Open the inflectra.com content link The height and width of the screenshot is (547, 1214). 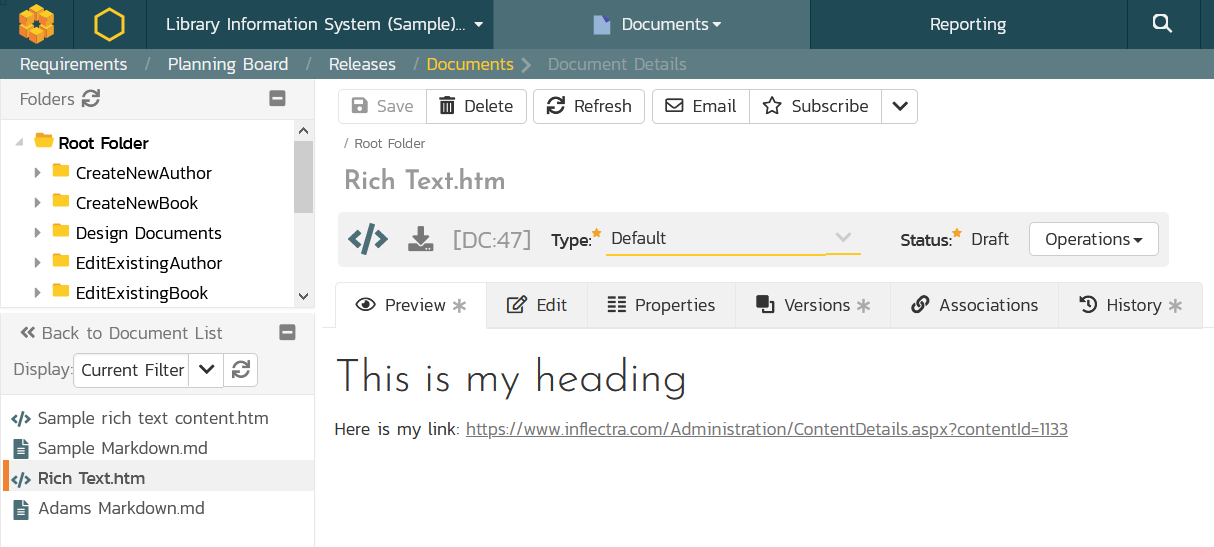coord(766,429)
